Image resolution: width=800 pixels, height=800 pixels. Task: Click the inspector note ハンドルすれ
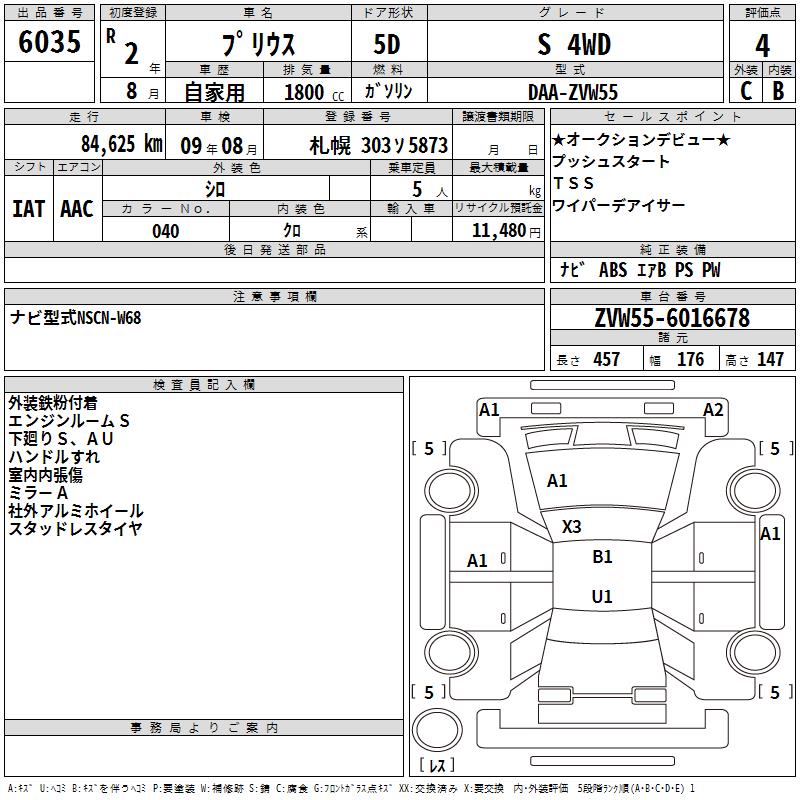(x=54, y=457)
